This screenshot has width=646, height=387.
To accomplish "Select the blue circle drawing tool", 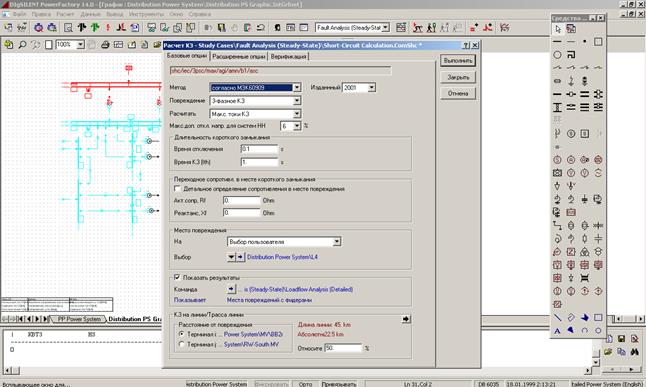I will (598, 331).
